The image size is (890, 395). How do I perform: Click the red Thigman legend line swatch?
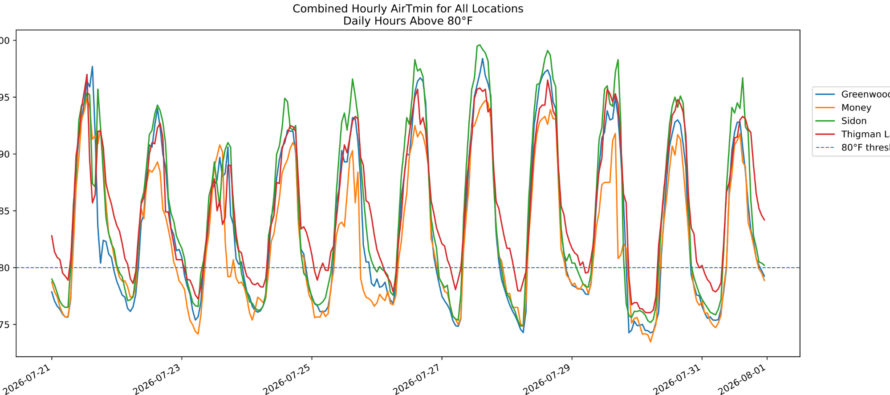(825, 135)
